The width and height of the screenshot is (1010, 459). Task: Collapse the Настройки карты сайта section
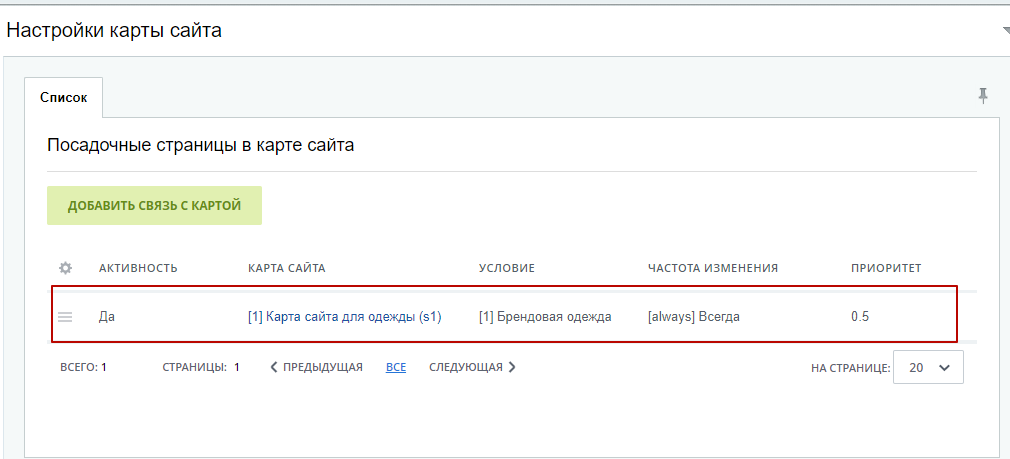(x=1005, y=31)
